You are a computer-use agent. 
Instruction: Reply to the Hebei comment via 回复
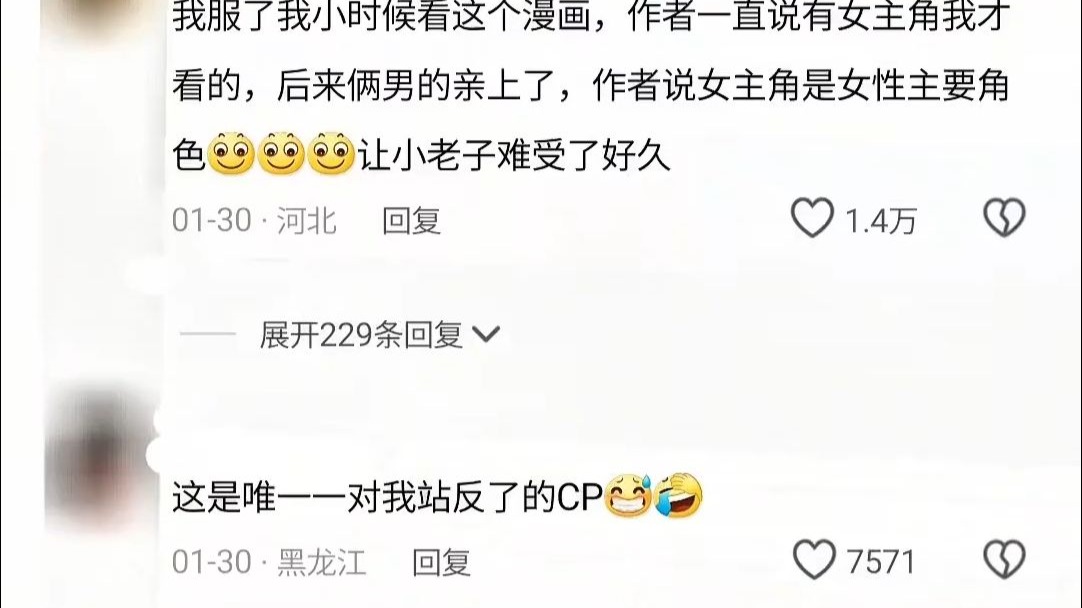point(411,221)
